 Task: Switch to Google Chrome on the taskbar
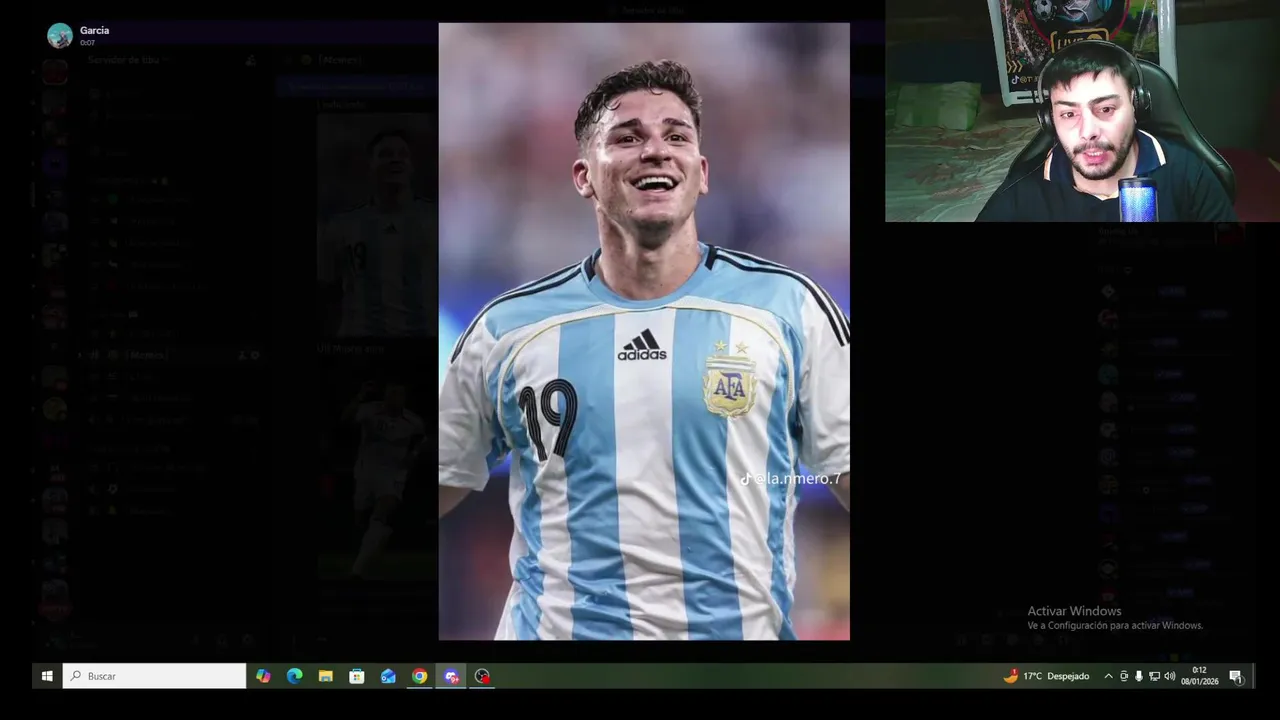click(x=419, y=676)
